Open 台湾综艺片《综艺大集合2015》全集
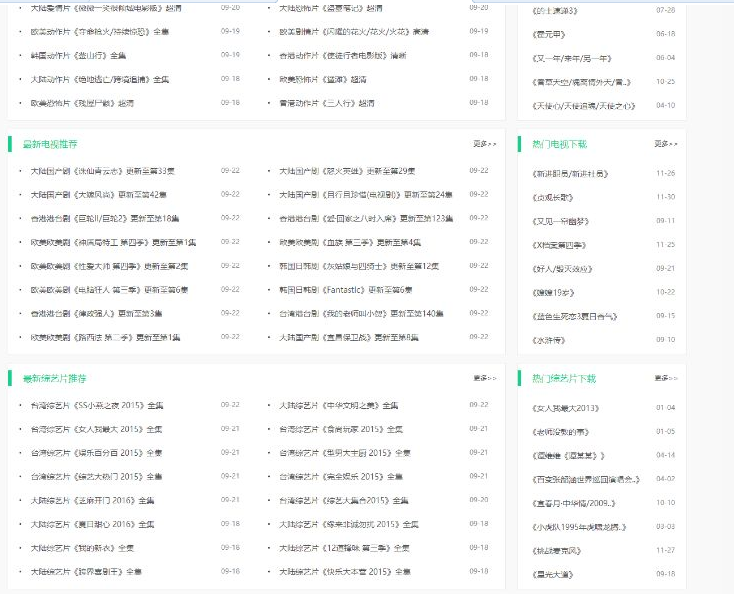 344,501
